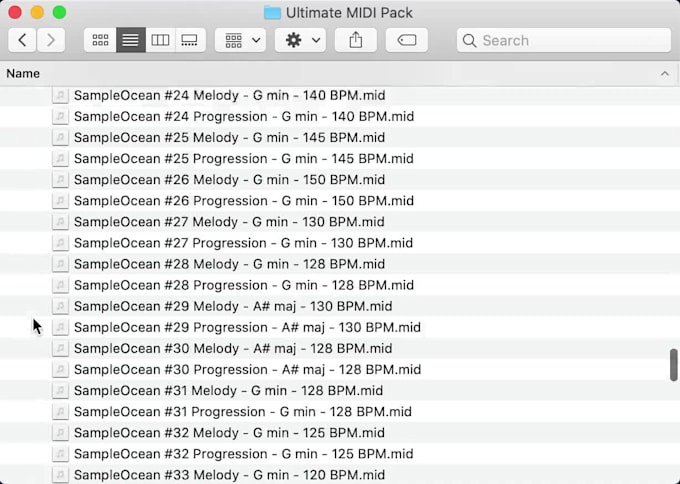Click the Share button
Image resolution: width=680 pixels, height=484 pixels.
tap(356, 40)
